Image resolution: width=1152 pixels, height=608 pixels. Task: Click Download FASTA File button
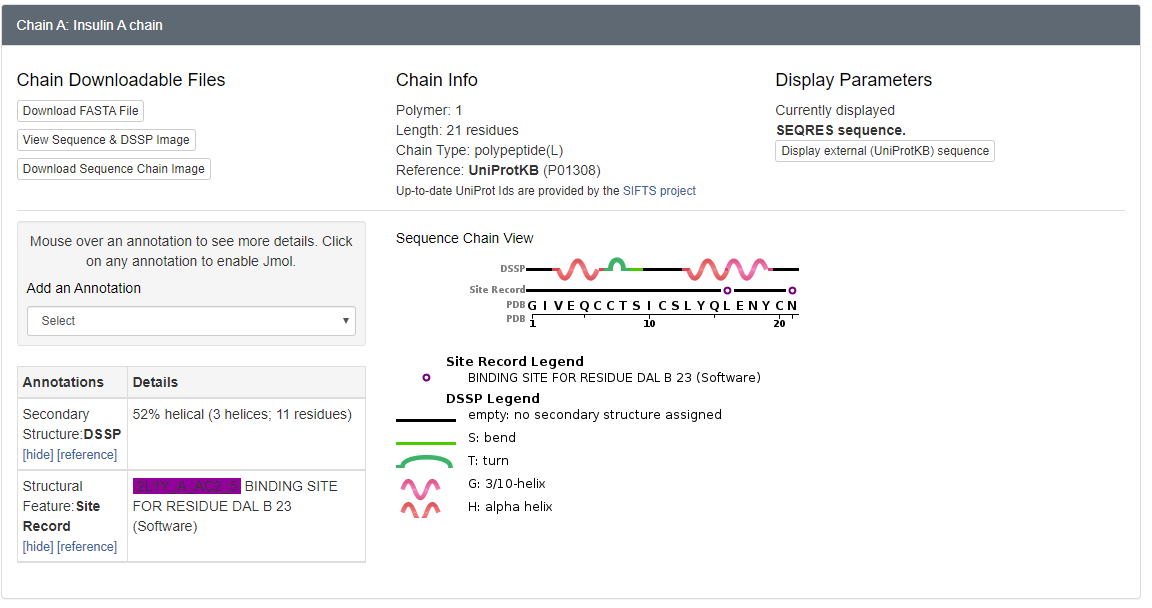point(81,111)
